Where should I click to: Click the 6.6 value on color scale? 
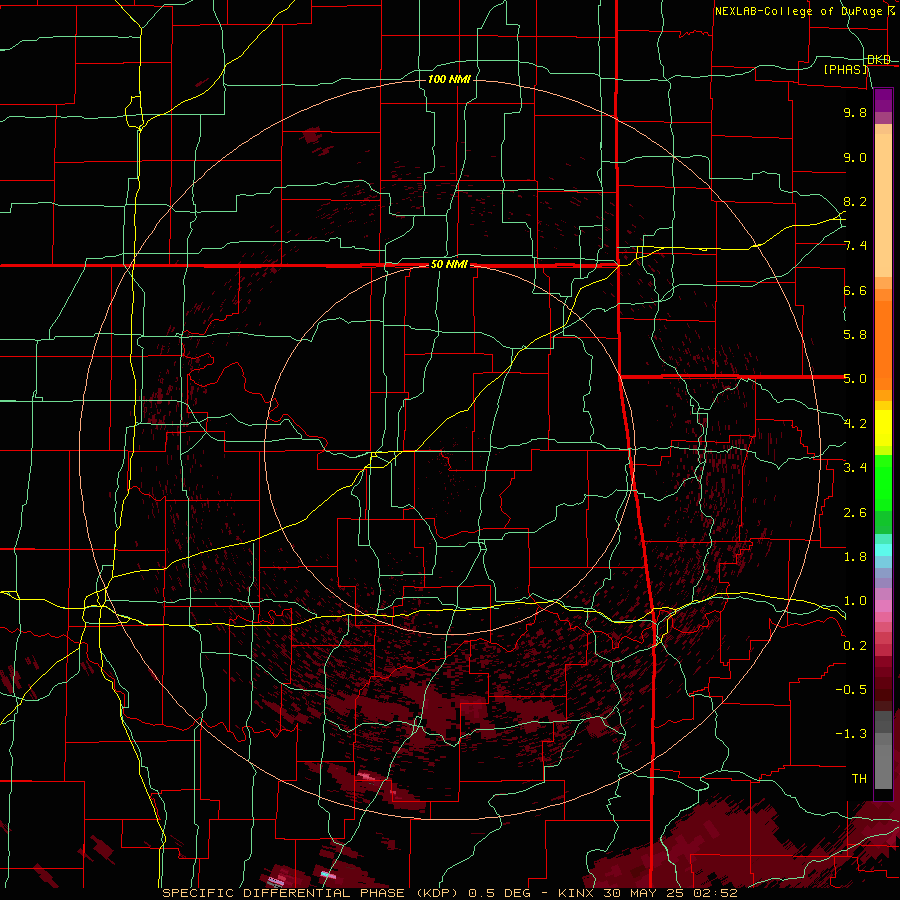click(855, 290)
